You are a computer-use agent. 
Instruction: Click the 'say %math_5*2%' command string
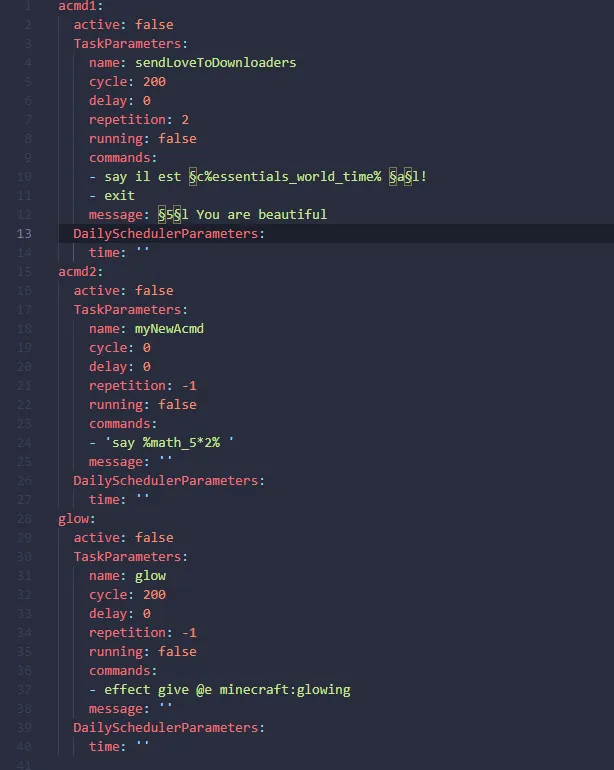pyautogui.click(x=169, y=443)
